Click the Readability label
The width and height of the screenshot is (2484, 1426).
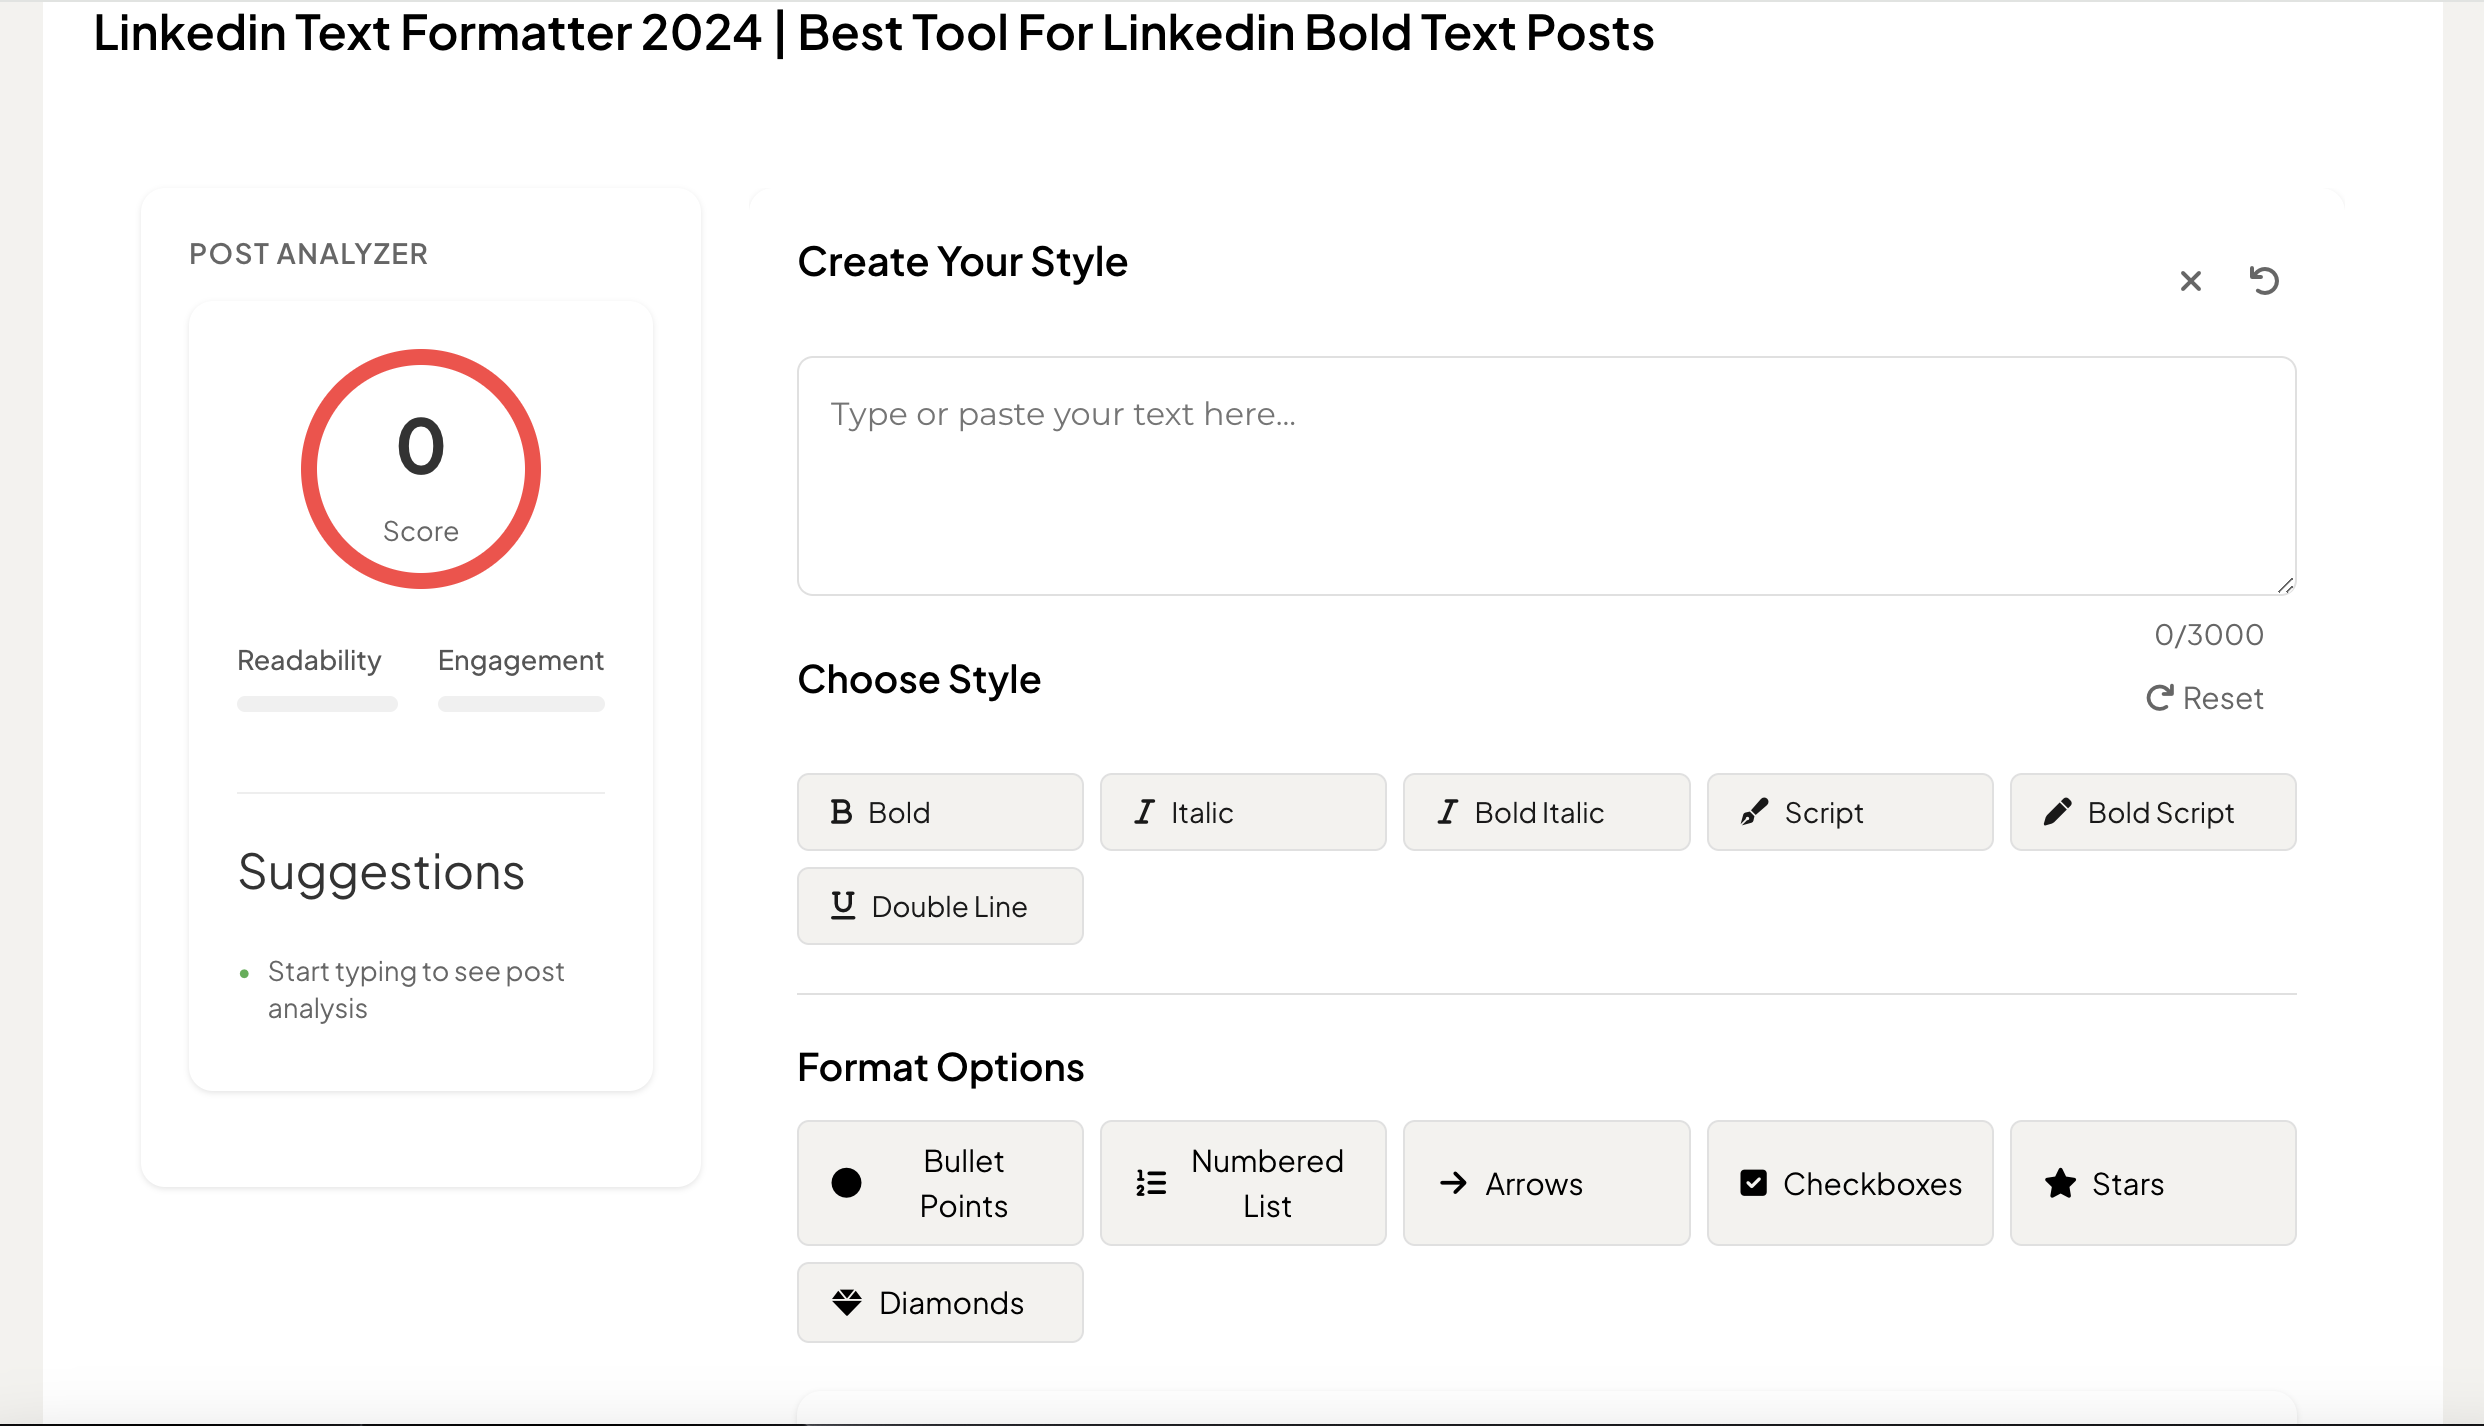[309, 661]
